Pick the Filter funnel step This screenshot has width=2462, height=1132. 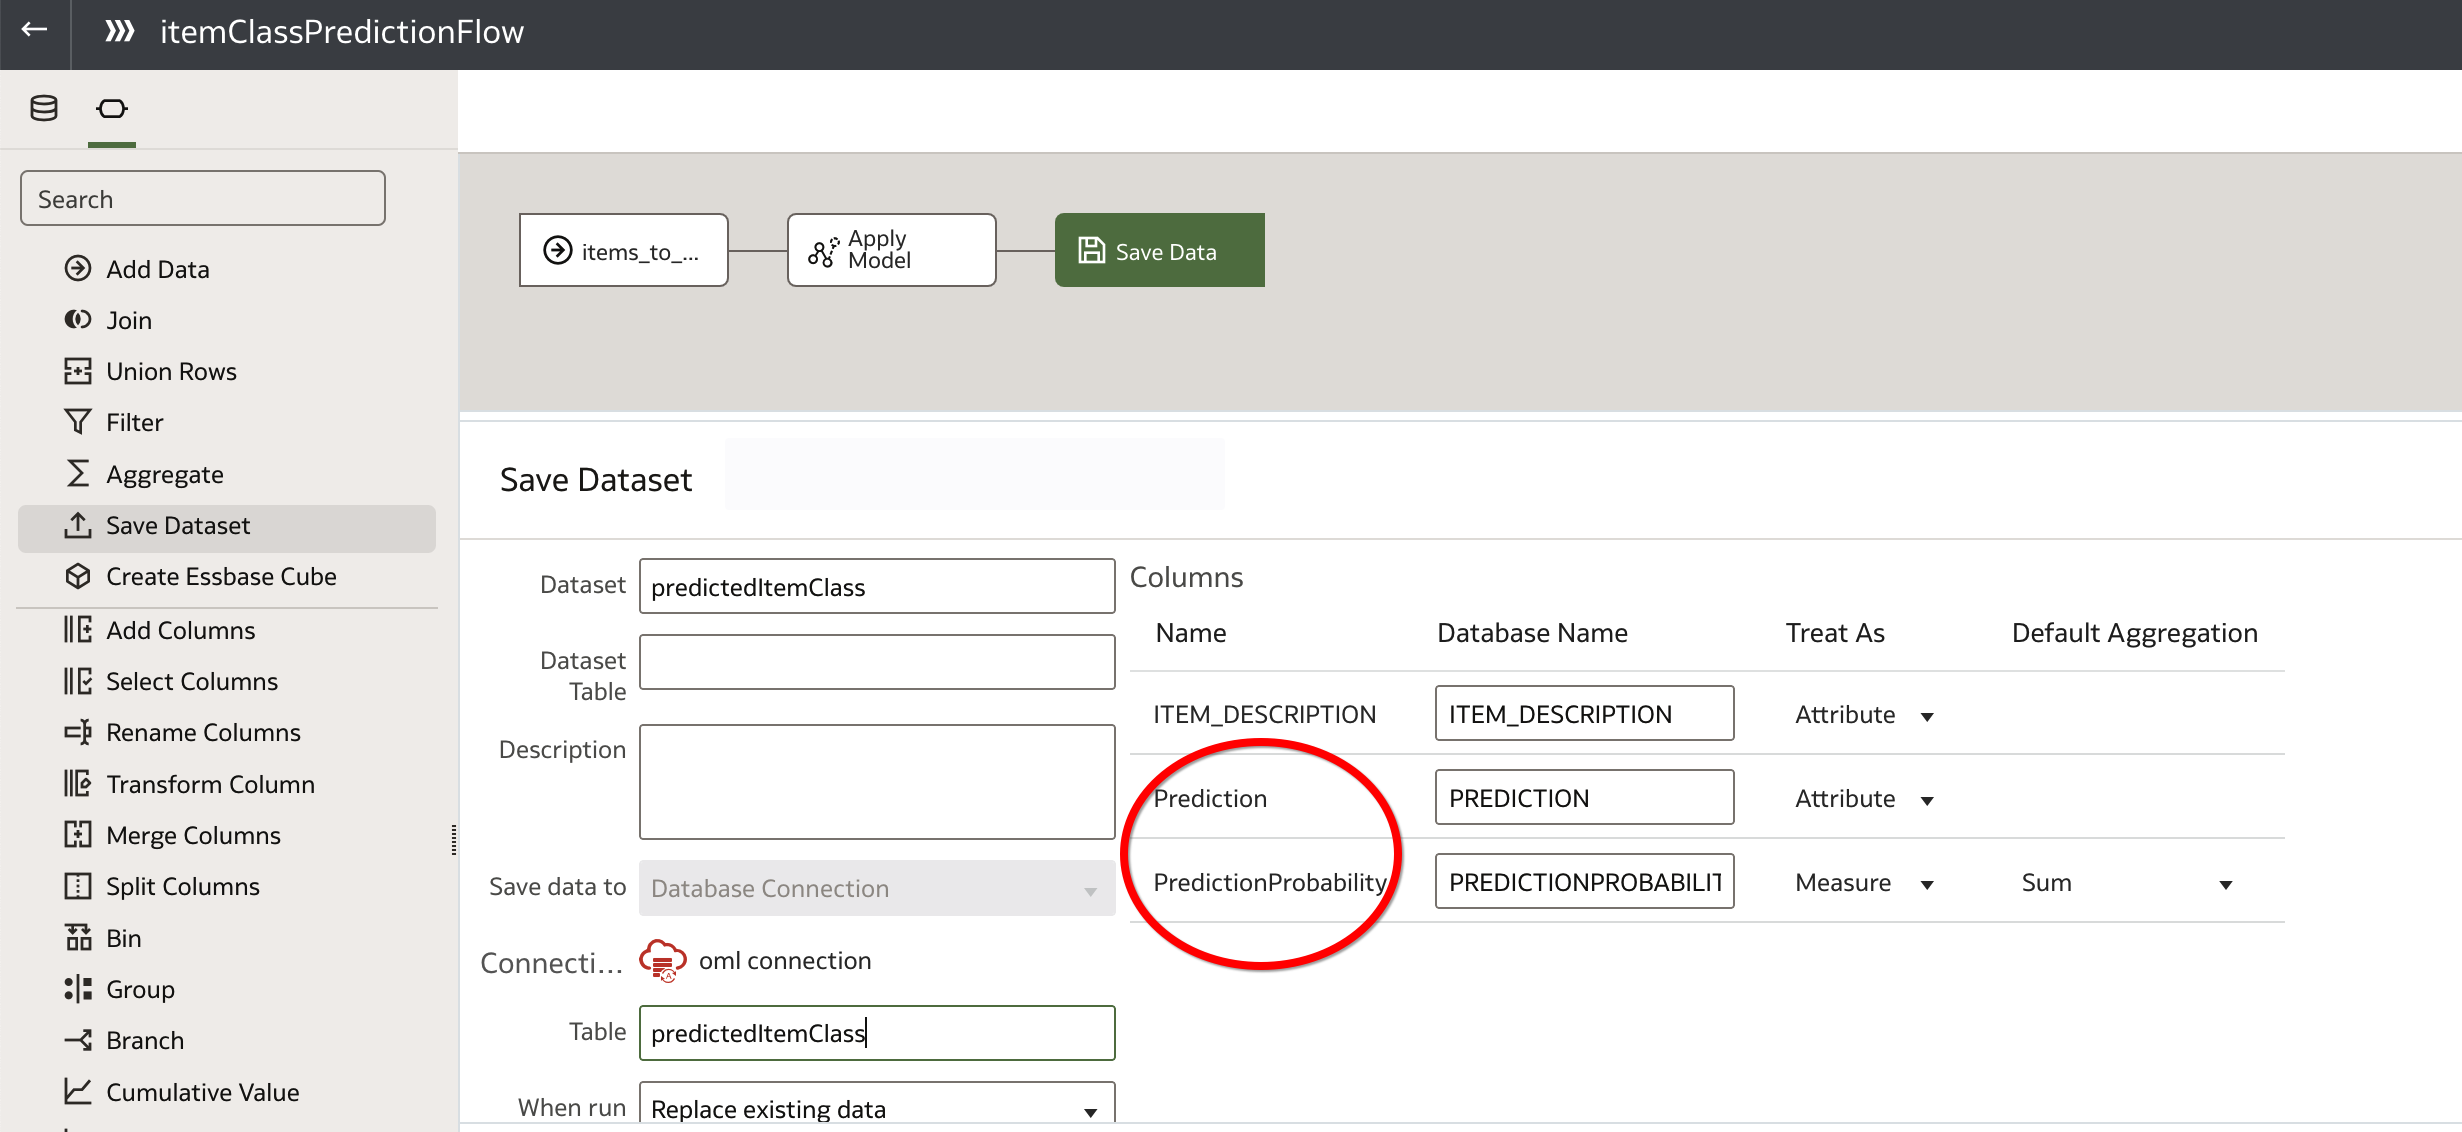tap(78, 422)
